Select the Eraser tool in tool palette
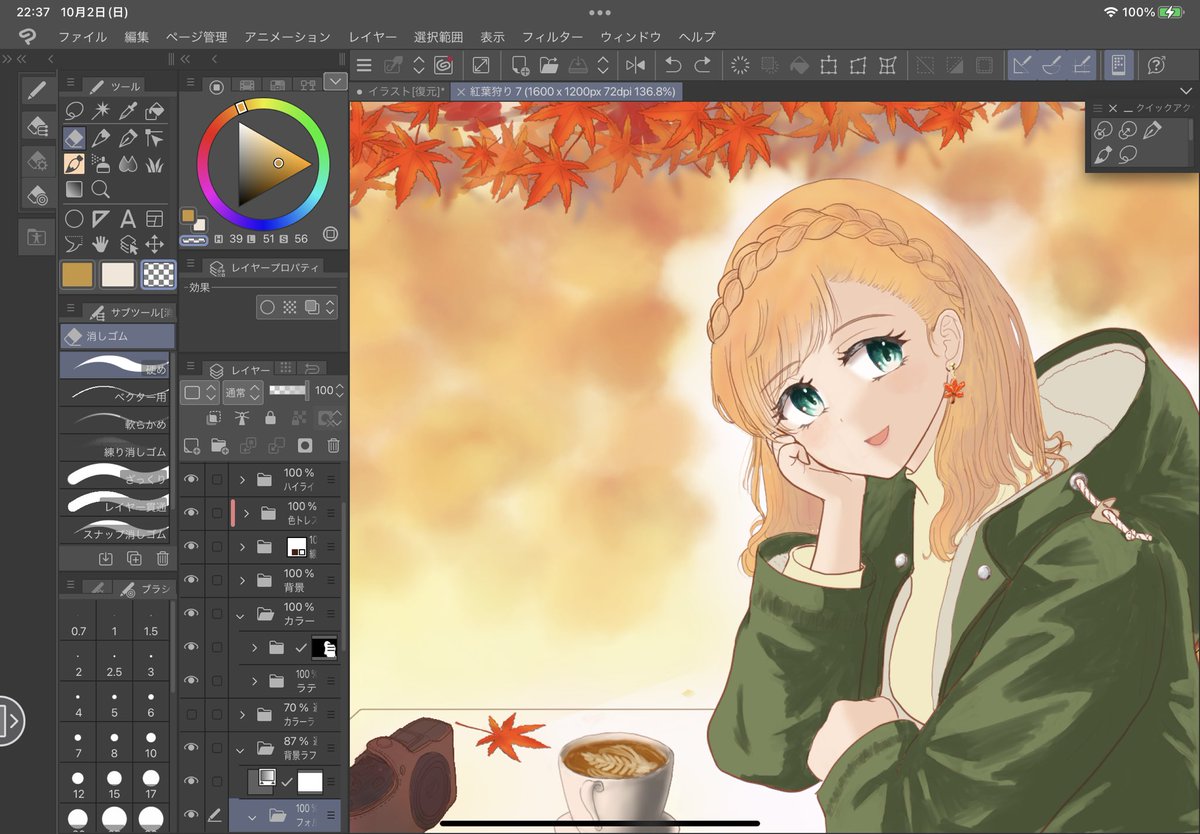1200x834 pixels. [x=74, y=137]
